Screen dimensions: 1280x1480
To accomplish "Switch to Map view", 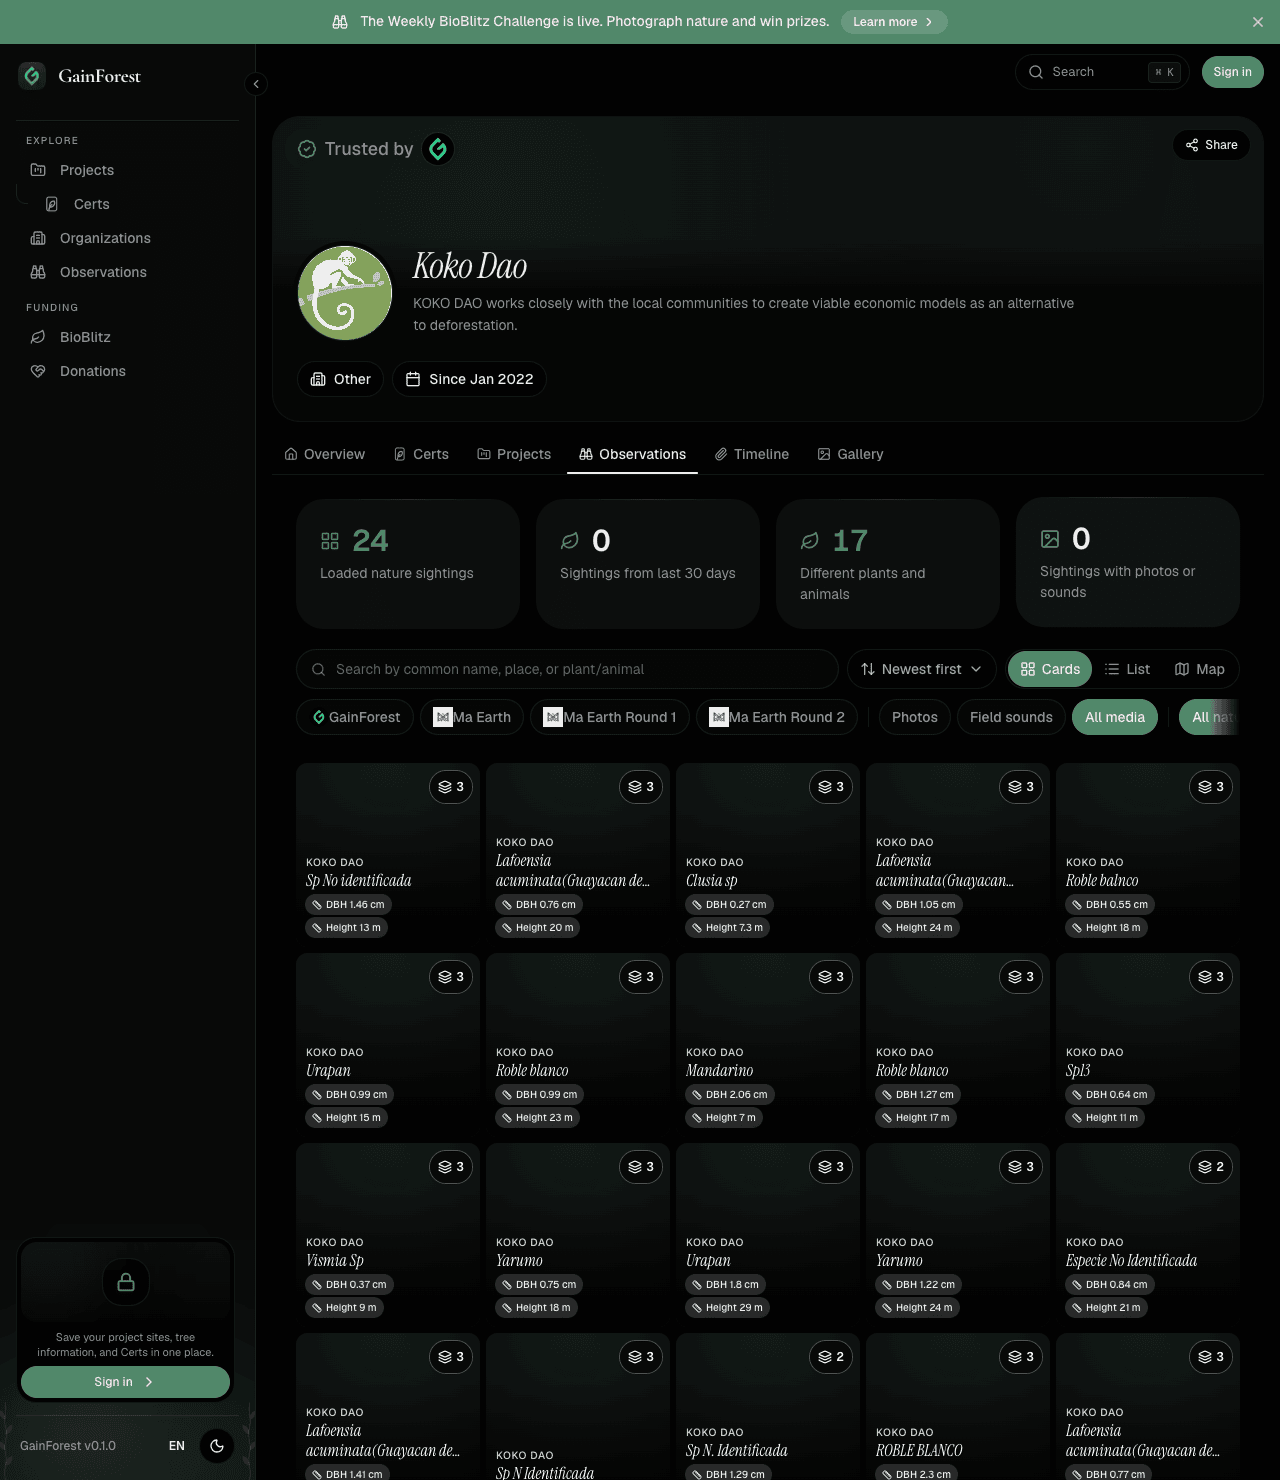I will point(1199,669).
